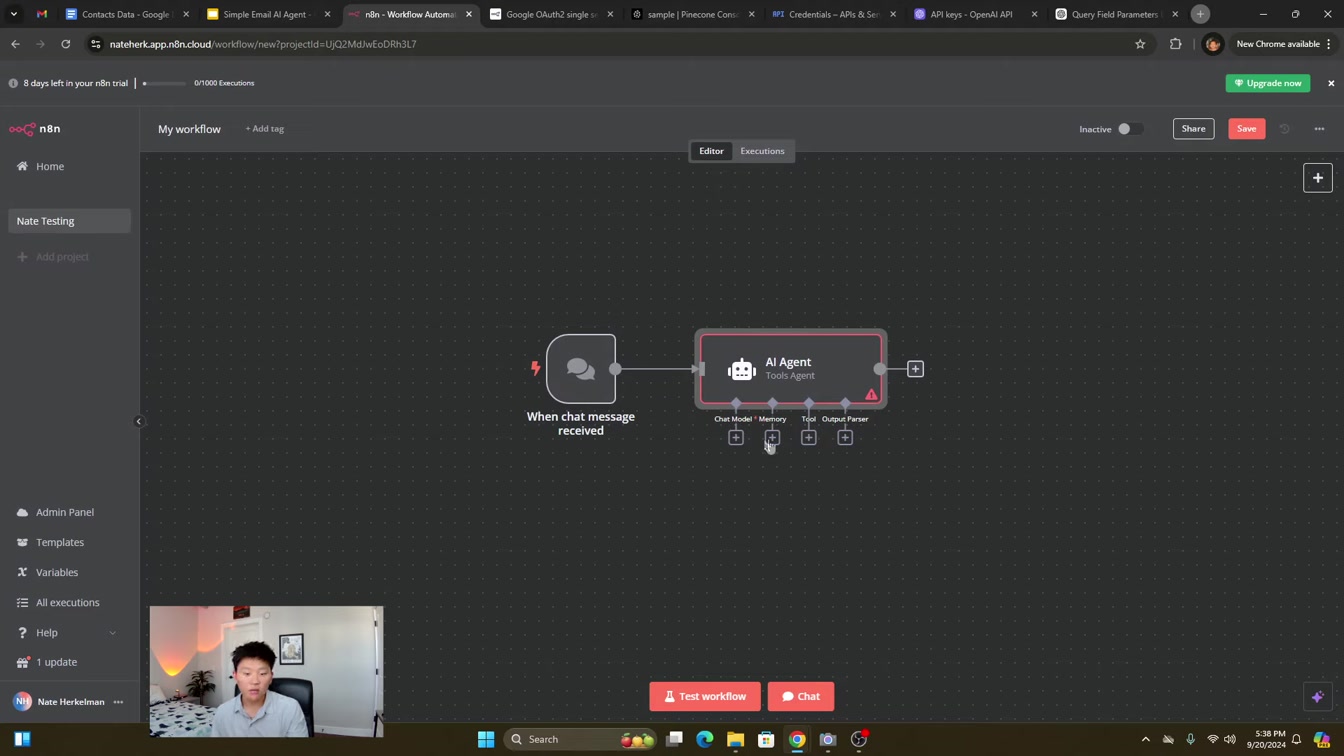Open File Explorer from taskbar
This screenshot has width=1344, height=756.
(735, 740)
